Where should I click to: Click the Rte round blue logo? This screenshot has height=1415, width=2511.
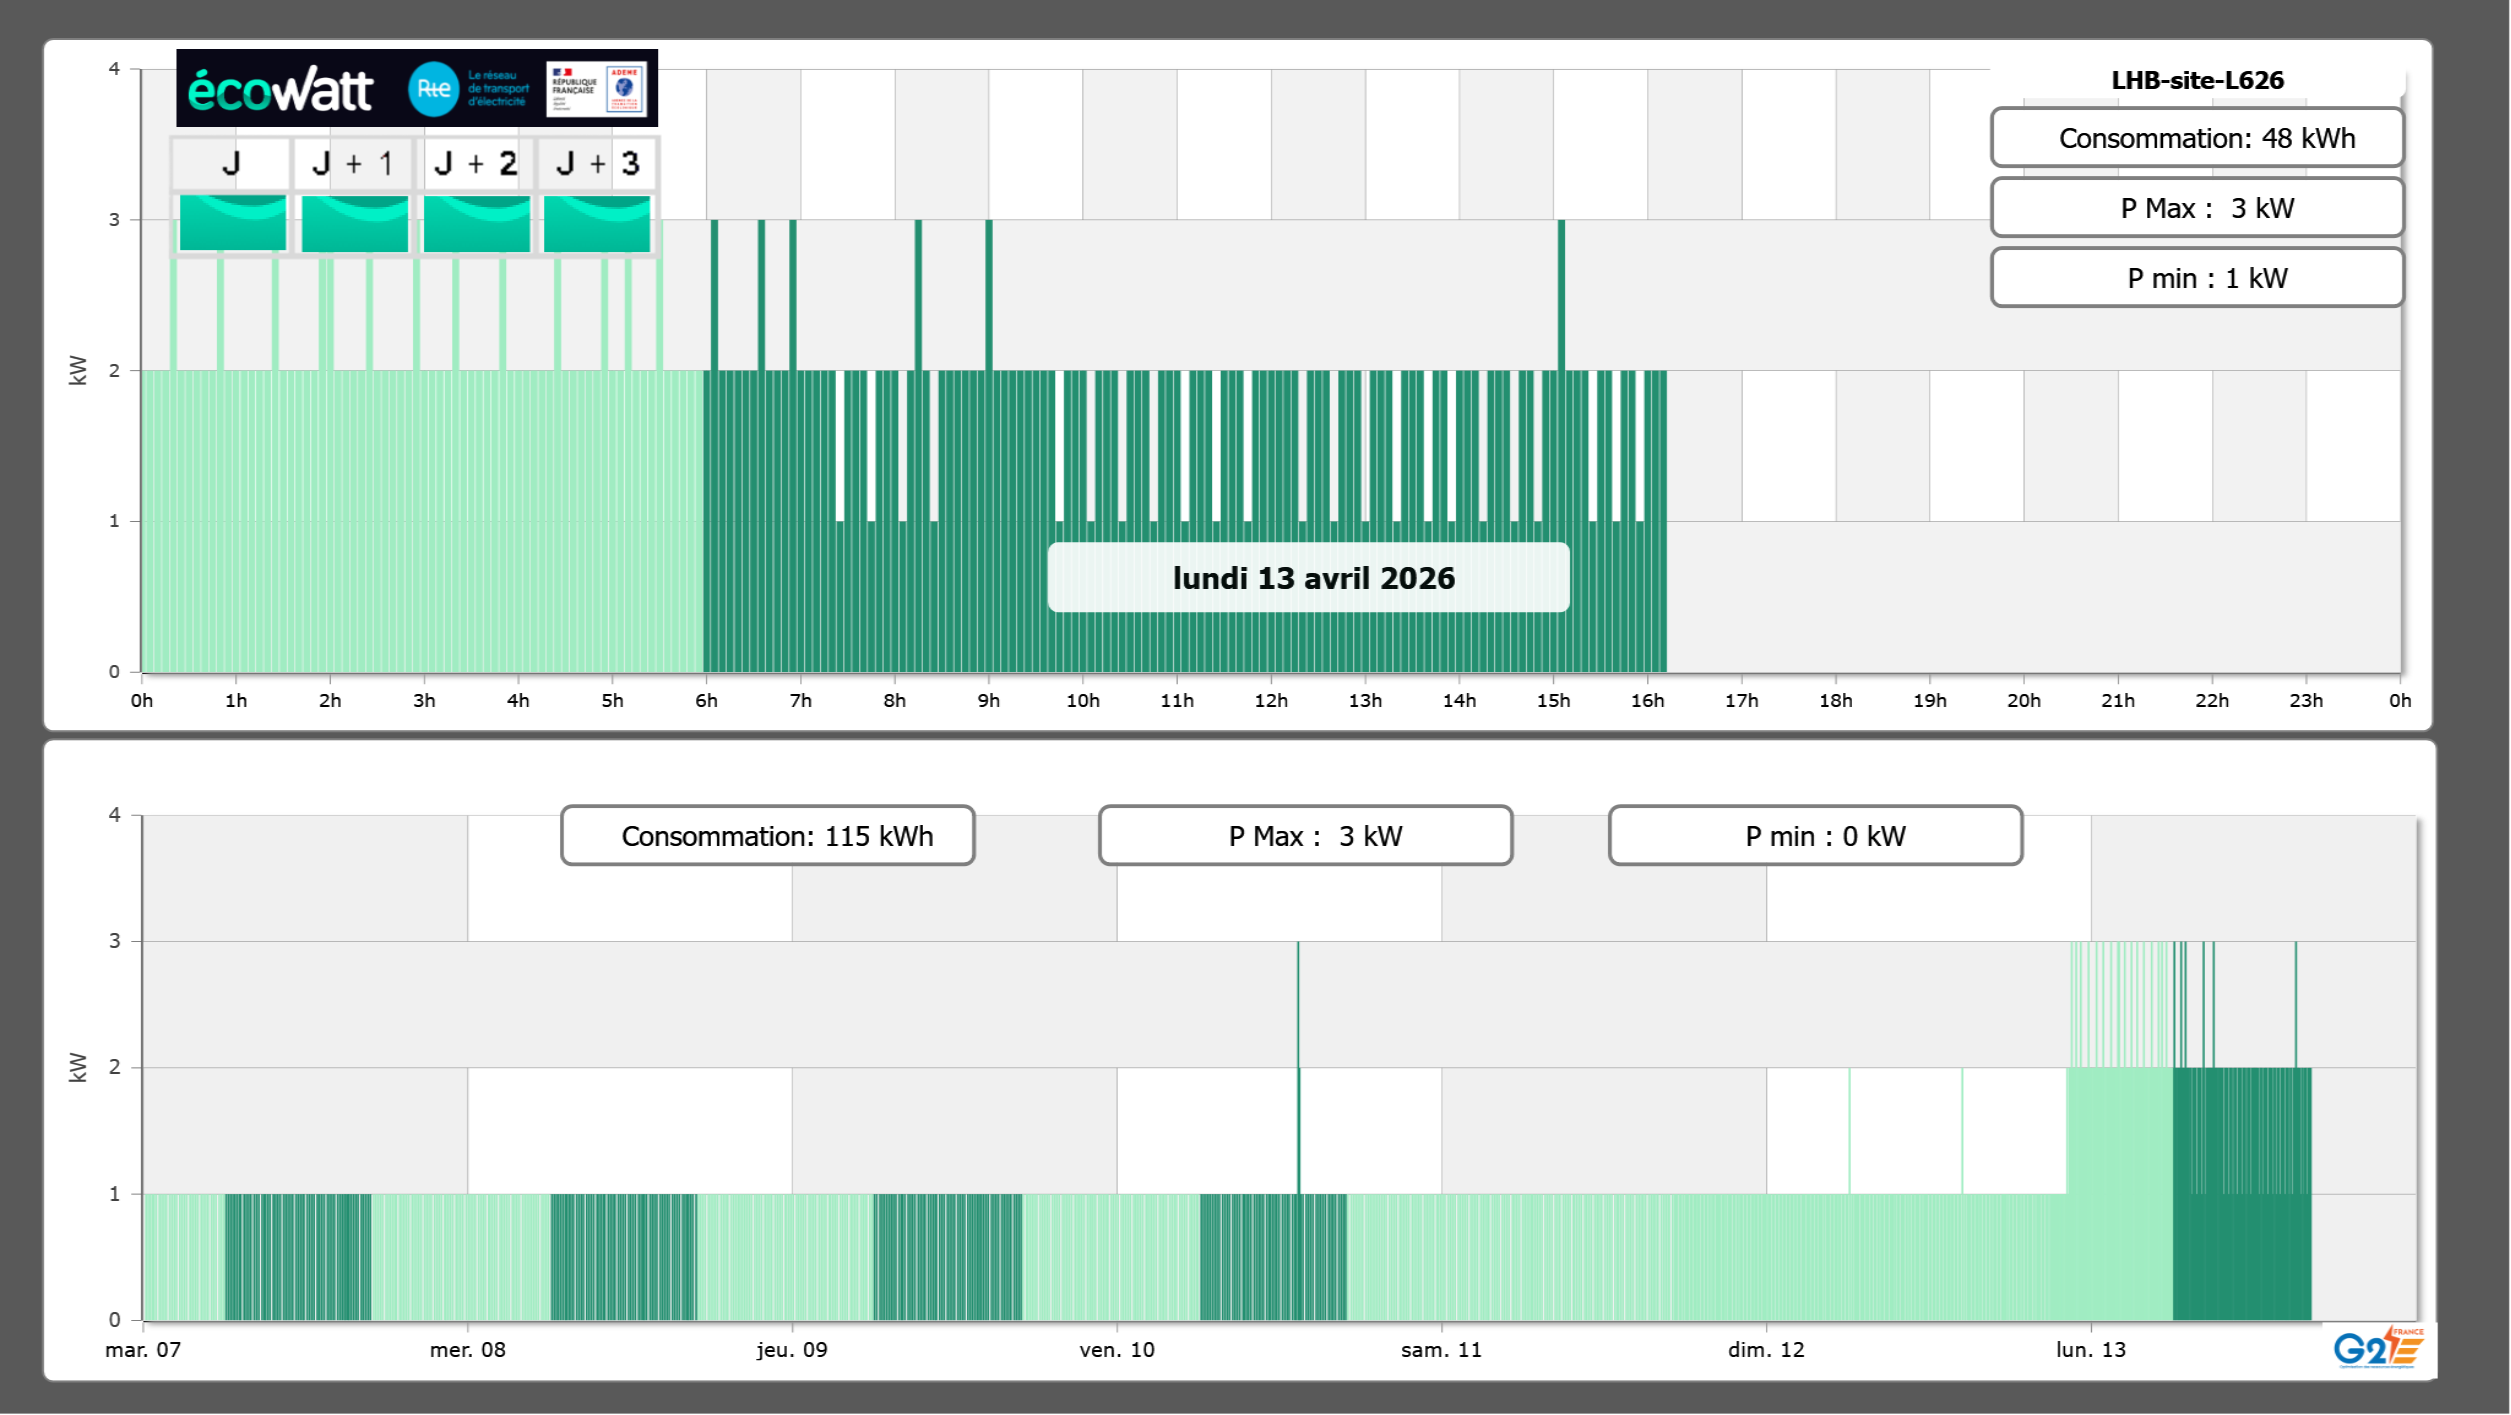pos(433,89)
